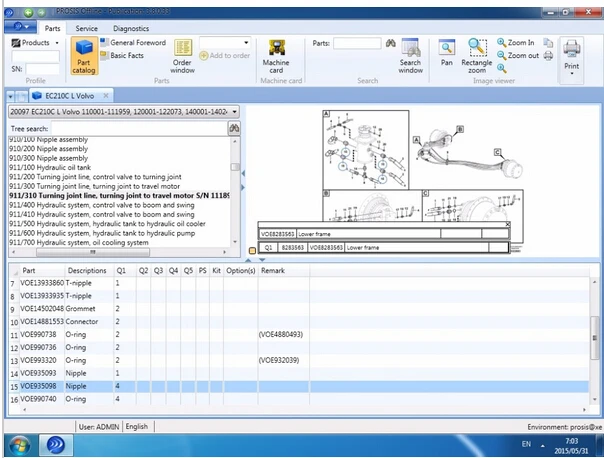Switch to the Parts ribbon tab
Image resolution: width=604 pixels, height=458 pixels.
point(52,28)
